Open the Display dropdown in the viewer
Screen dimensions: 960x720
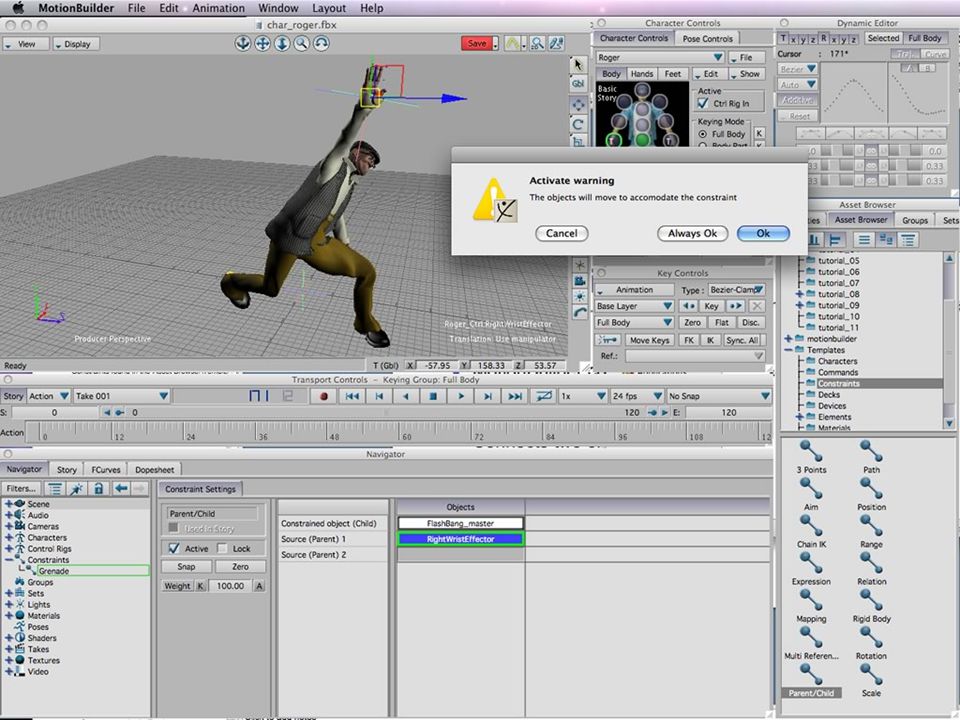[x=76, y=44]
